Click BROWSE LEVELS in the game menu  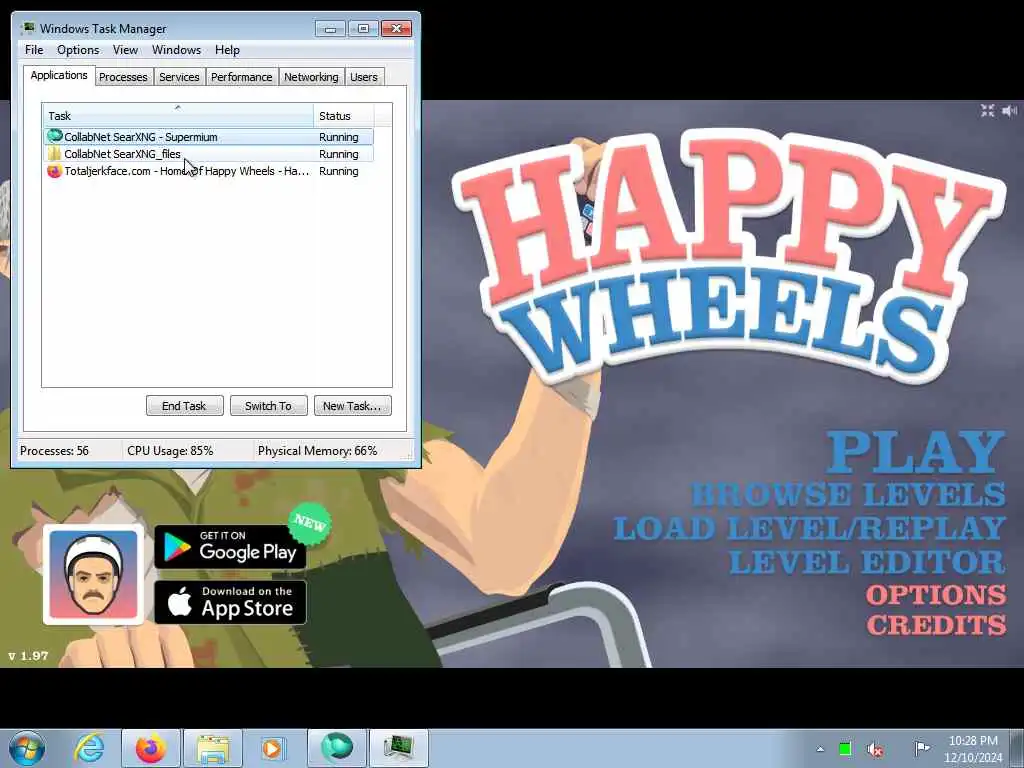pos(848,494)
